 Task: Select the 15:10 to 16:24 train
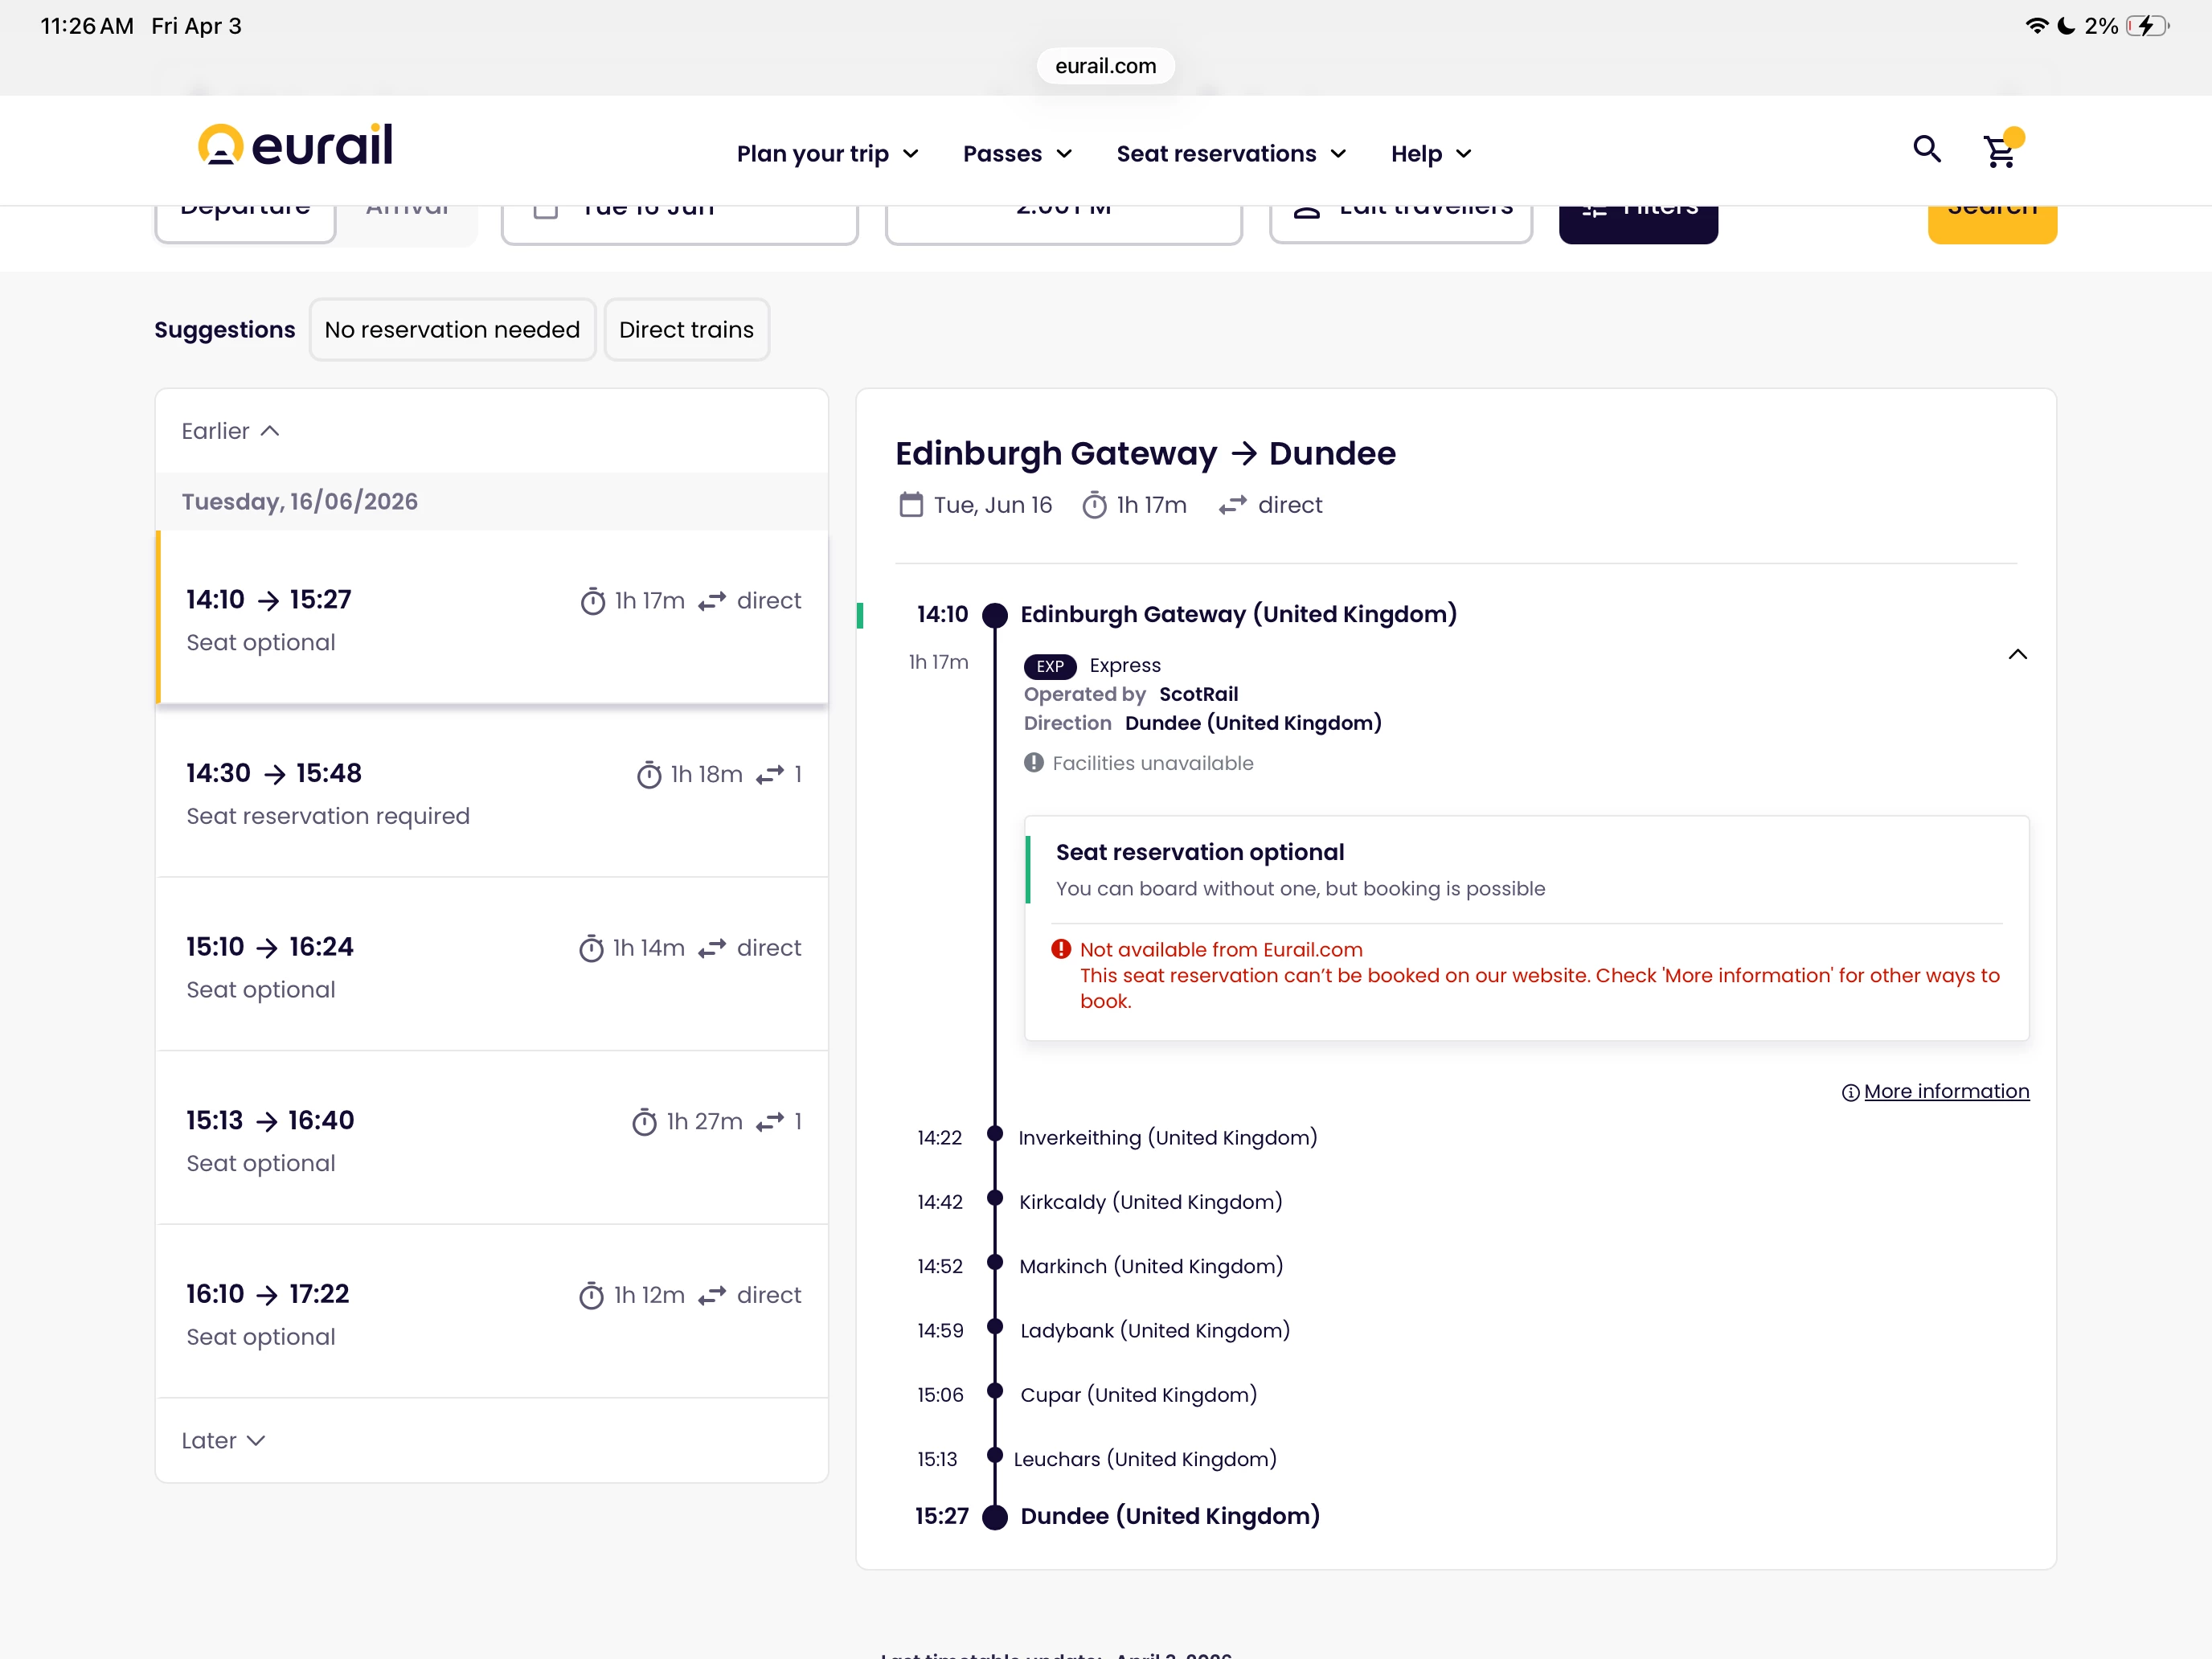492,966
